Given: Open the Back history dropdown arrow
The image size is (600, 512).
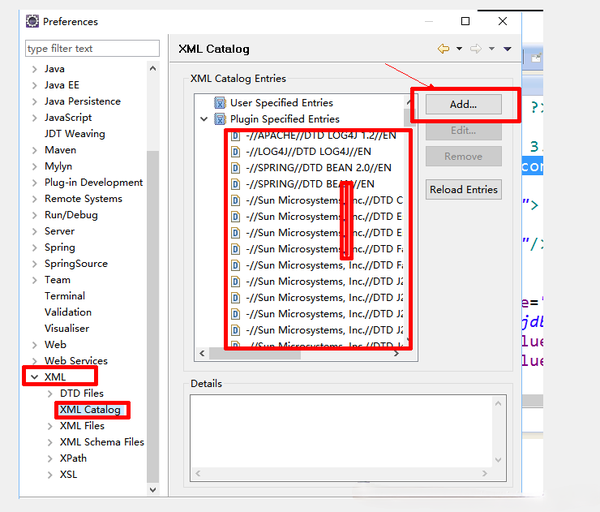Looking at the screenshot, I should pyautogui.click(x=459, y=49).
